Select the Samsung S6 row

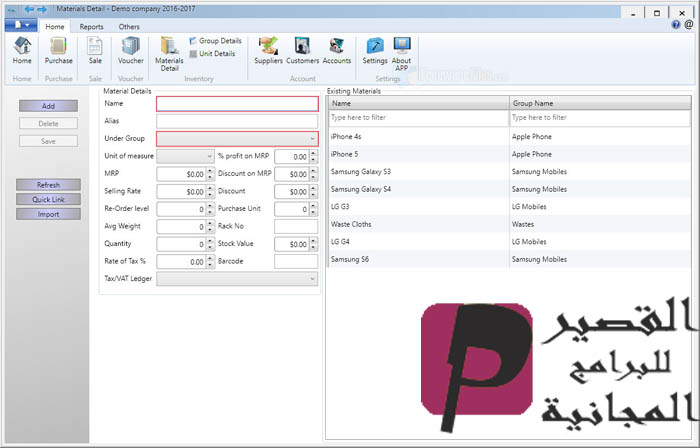click(509, 259)
